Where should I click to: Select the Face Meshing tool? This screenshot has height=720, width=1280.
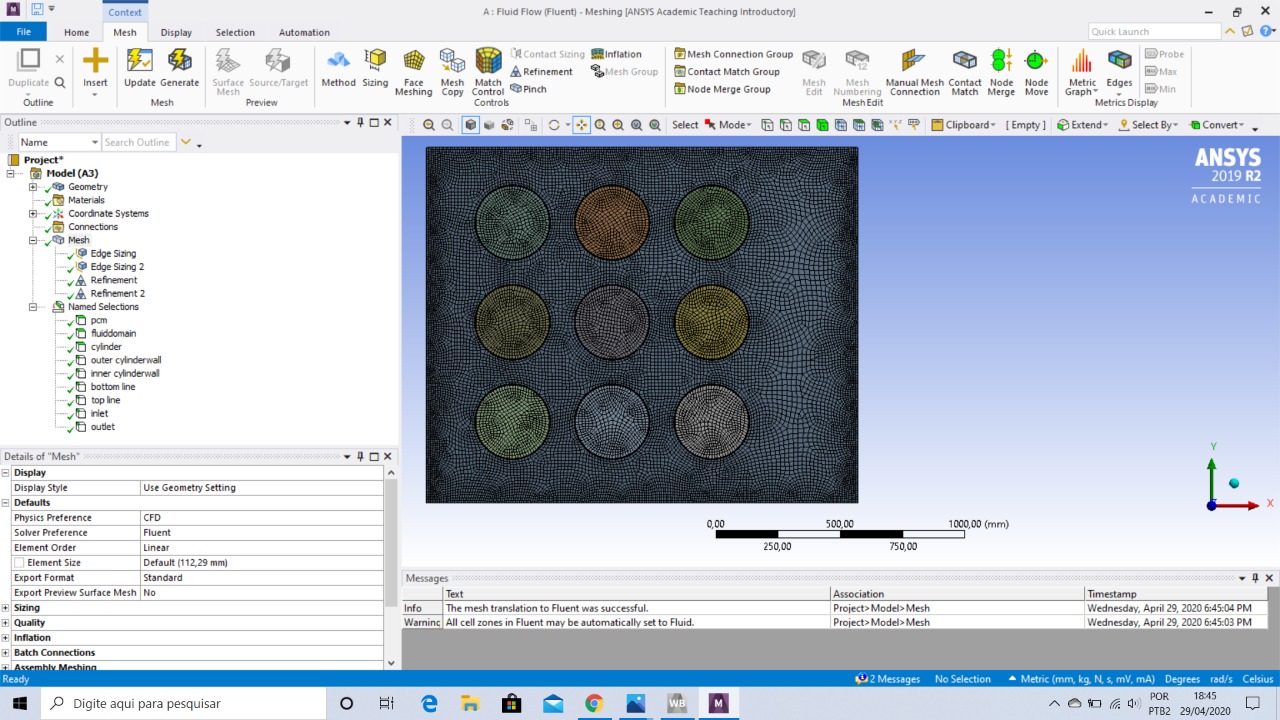coord(413,72)
